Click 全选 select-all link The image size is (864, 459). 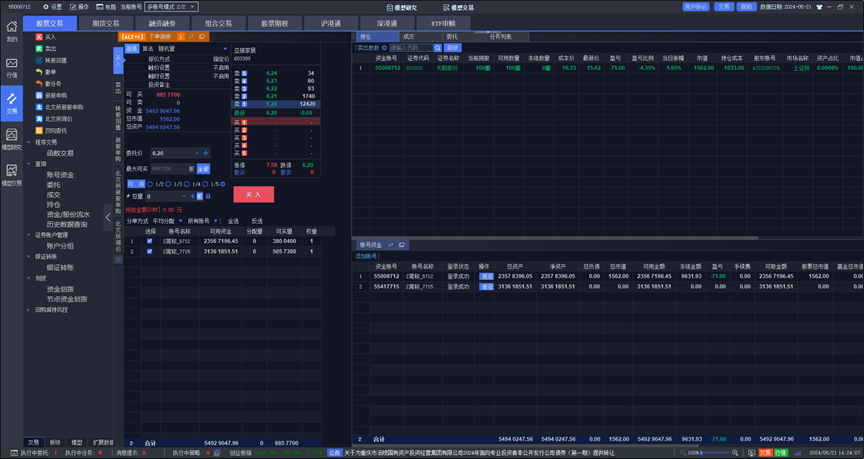(x=233, y=221)
